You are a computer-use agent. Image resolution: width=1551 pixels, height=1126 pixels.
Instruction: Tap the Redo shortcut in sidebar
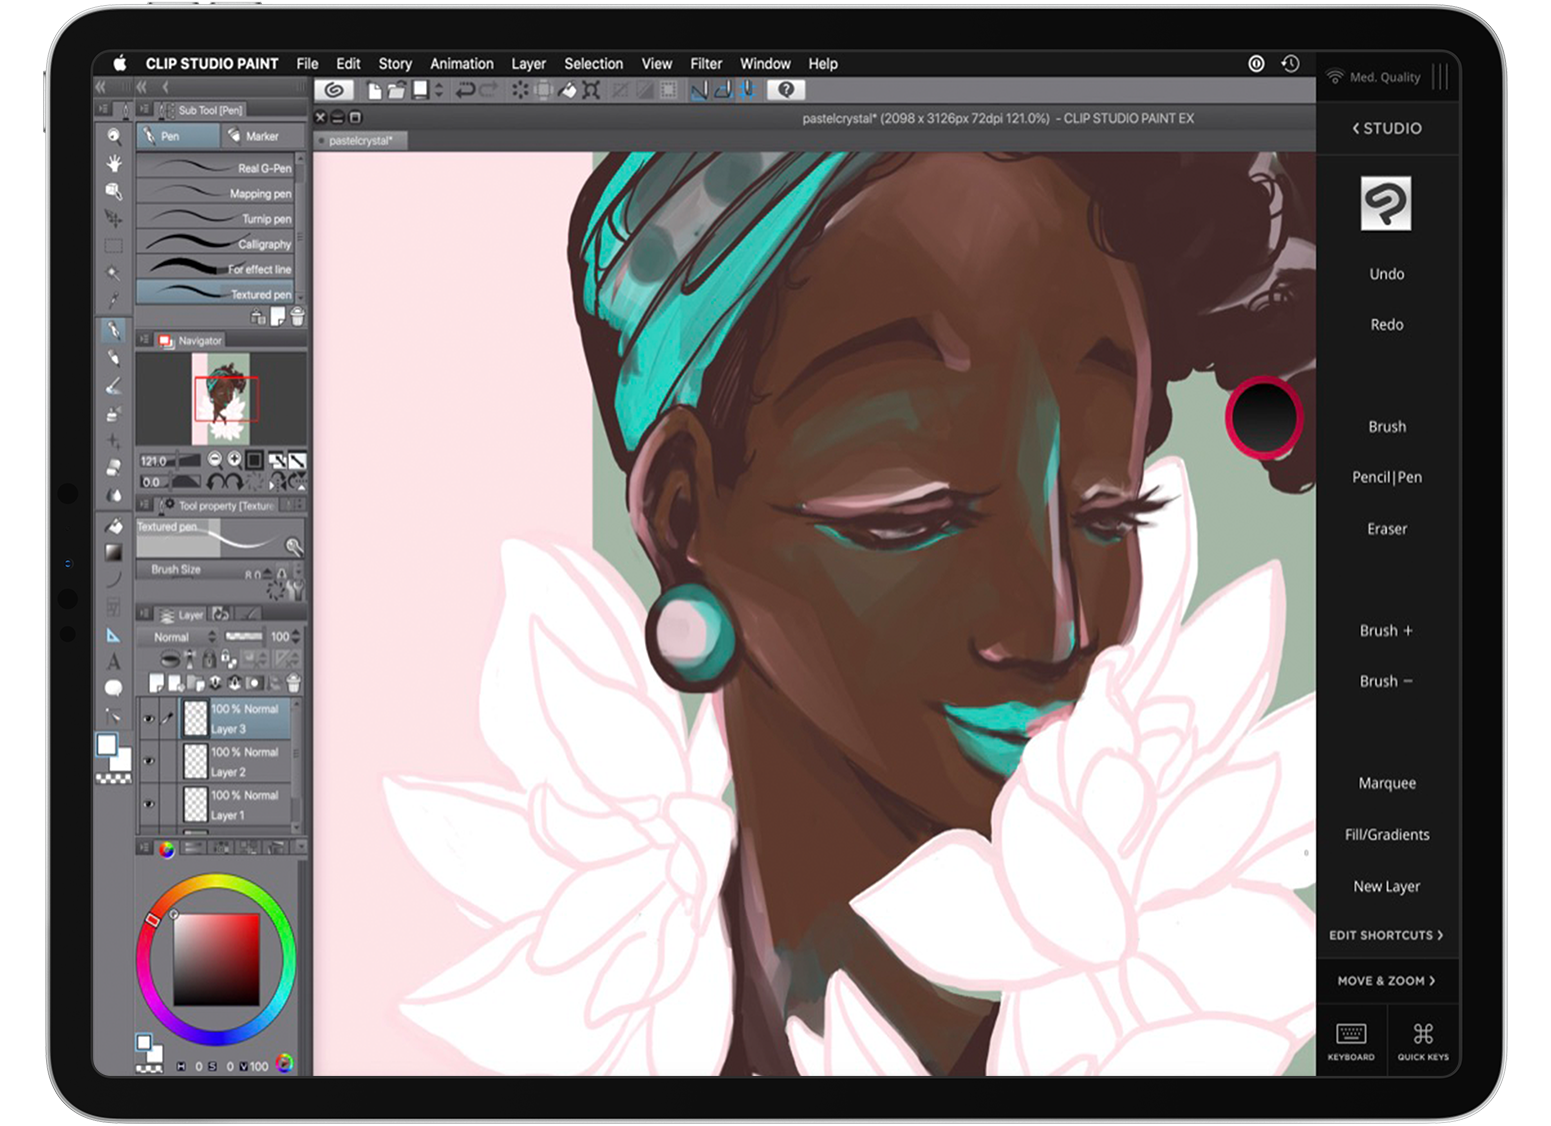tap(1387, 325)
